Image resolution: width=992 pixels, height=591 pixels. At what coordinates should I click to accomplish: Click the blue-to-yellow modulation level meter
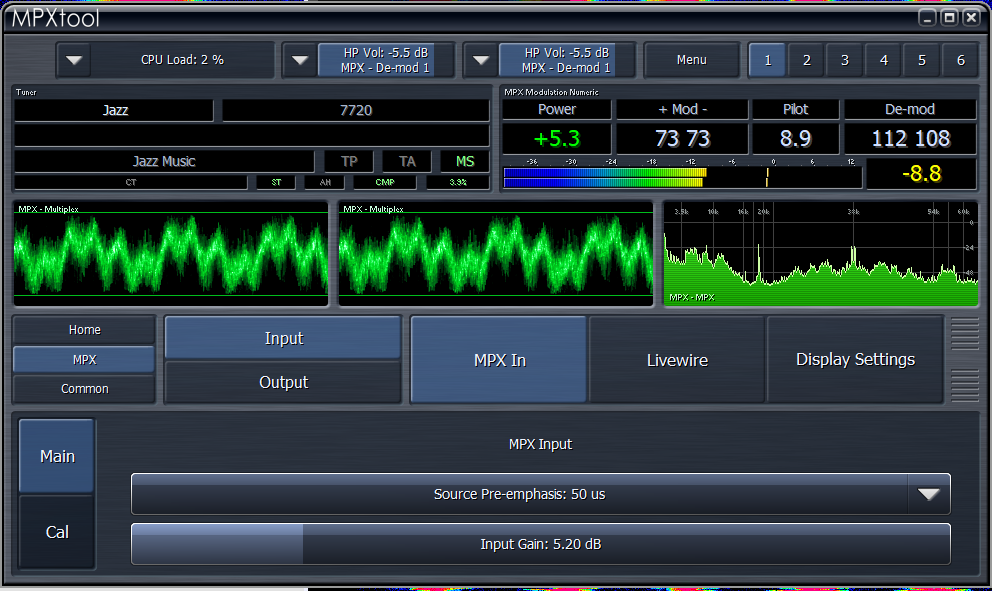point(683,178)
